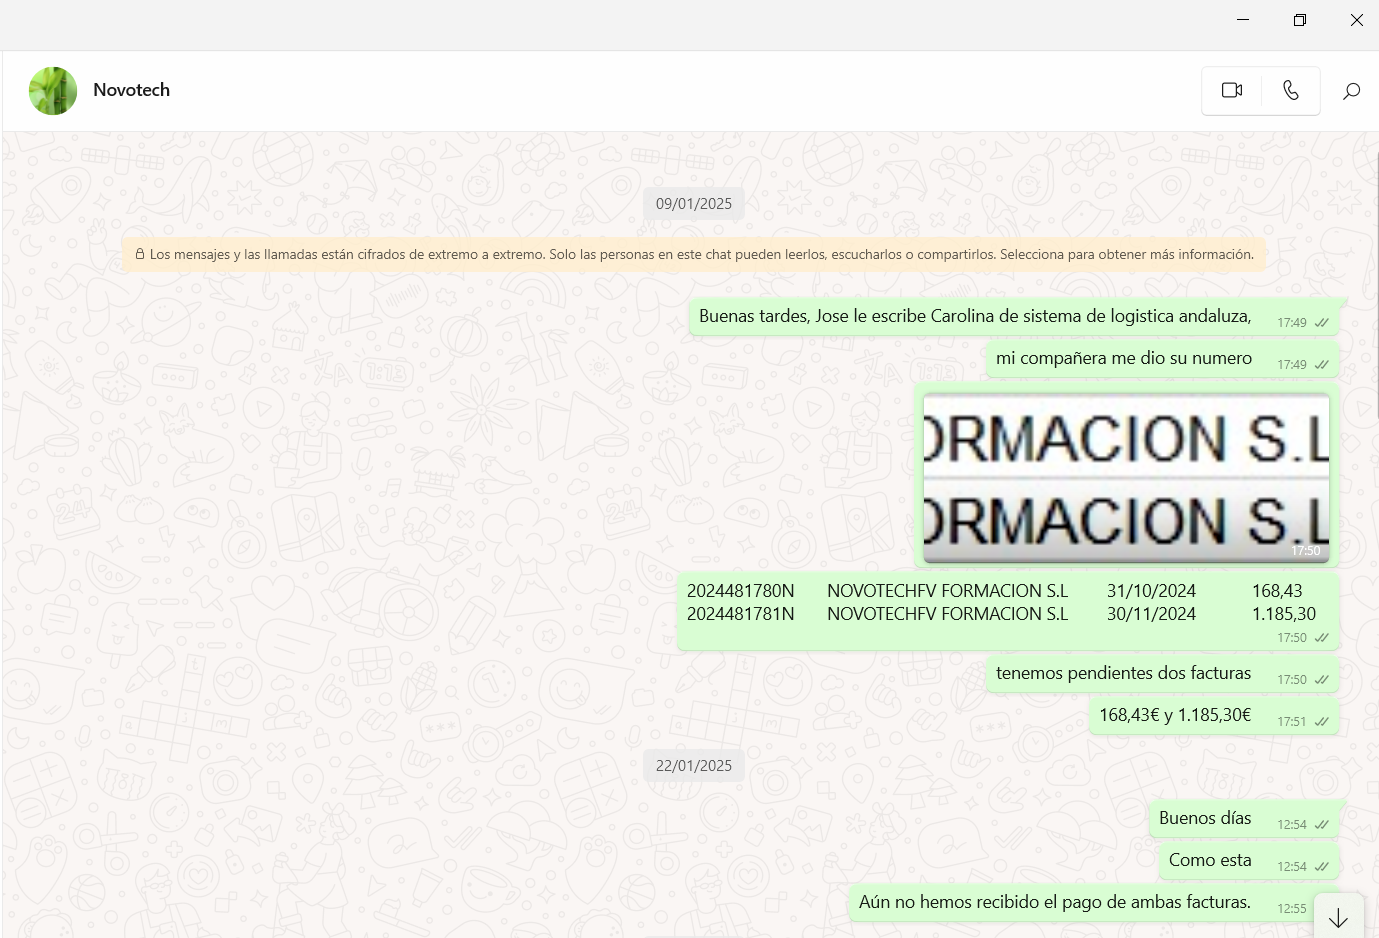Select the 'Buenas tardes, Jose' message
This screenshot has height=938, width=1379.
pyautogui.click(x=974, y=317)
